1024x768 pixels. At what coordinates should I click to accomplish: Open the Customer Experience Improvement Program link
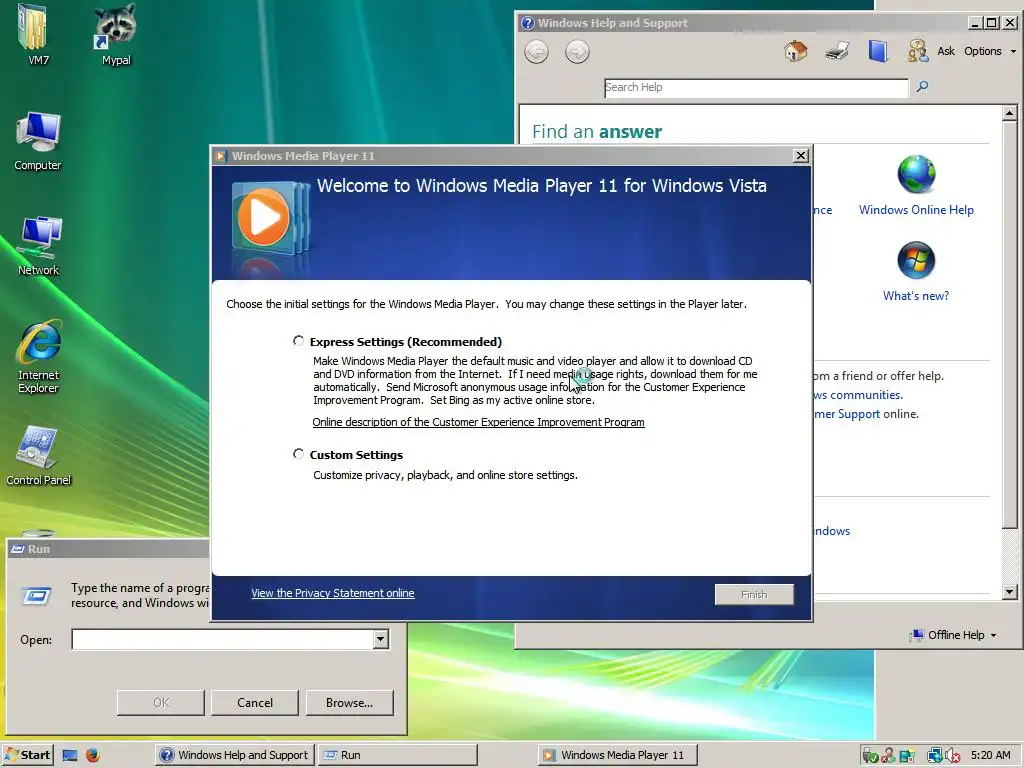478,422
